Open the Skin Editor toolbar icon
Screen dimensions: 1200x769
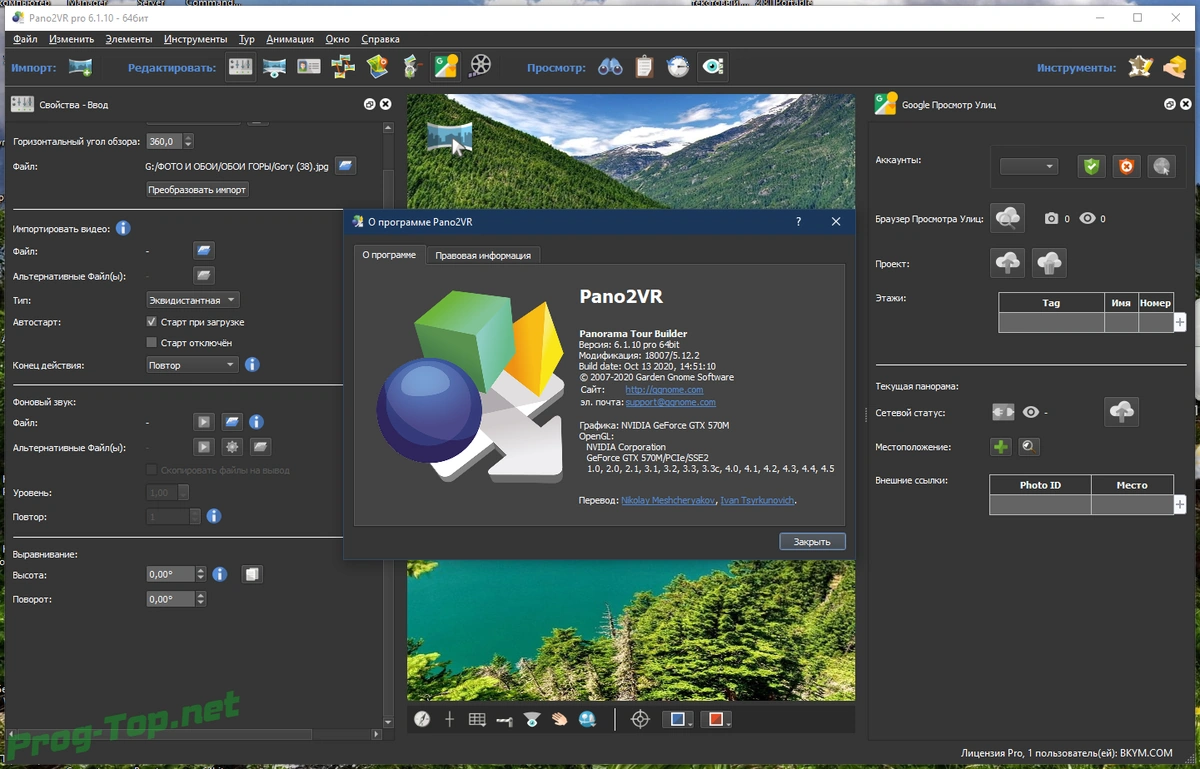412,67
